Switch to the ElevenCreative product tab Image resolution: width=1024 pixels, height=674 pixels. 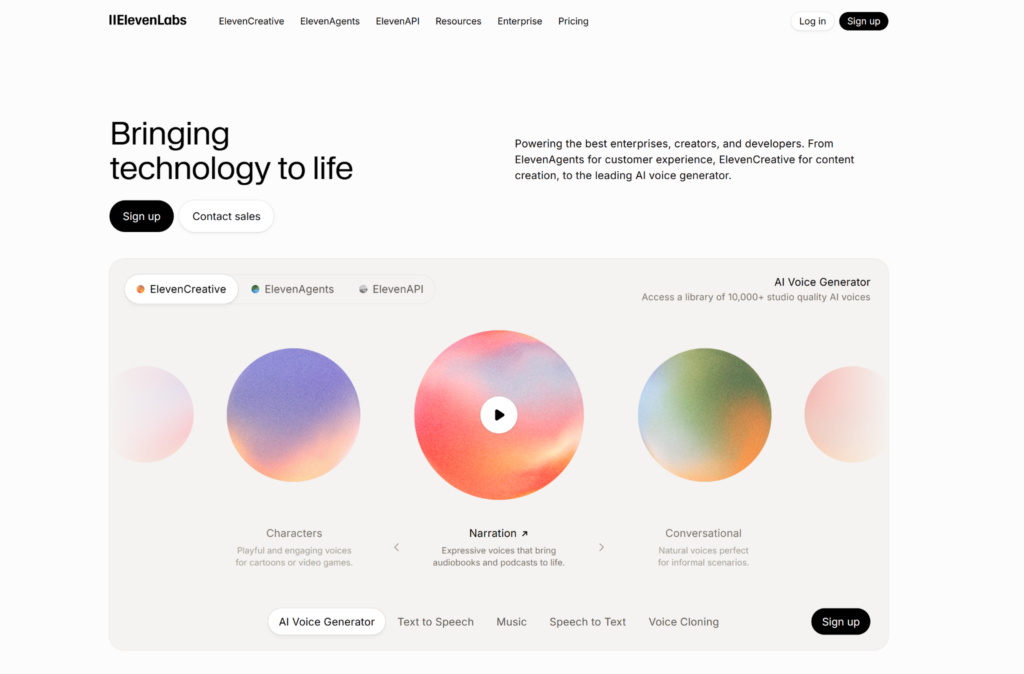click(181, 289)
